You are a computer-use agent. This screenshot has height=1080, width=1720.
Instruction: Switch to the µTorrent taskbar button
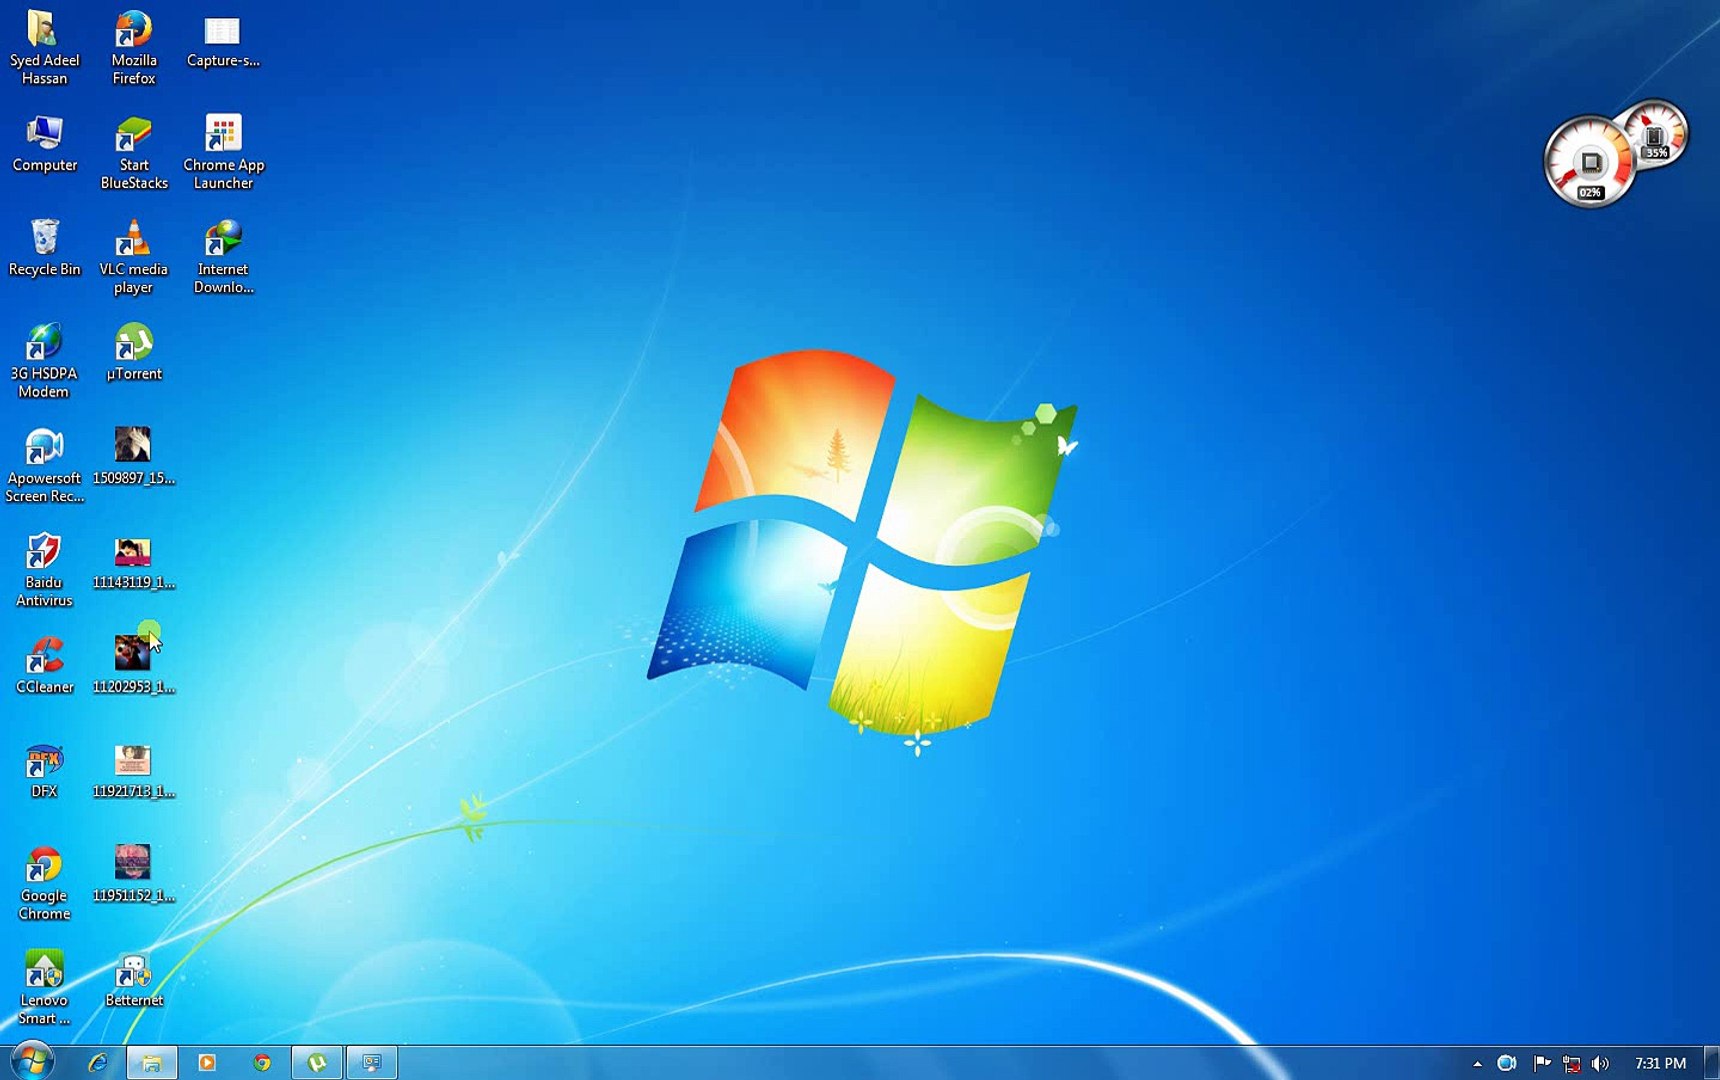317,1062
